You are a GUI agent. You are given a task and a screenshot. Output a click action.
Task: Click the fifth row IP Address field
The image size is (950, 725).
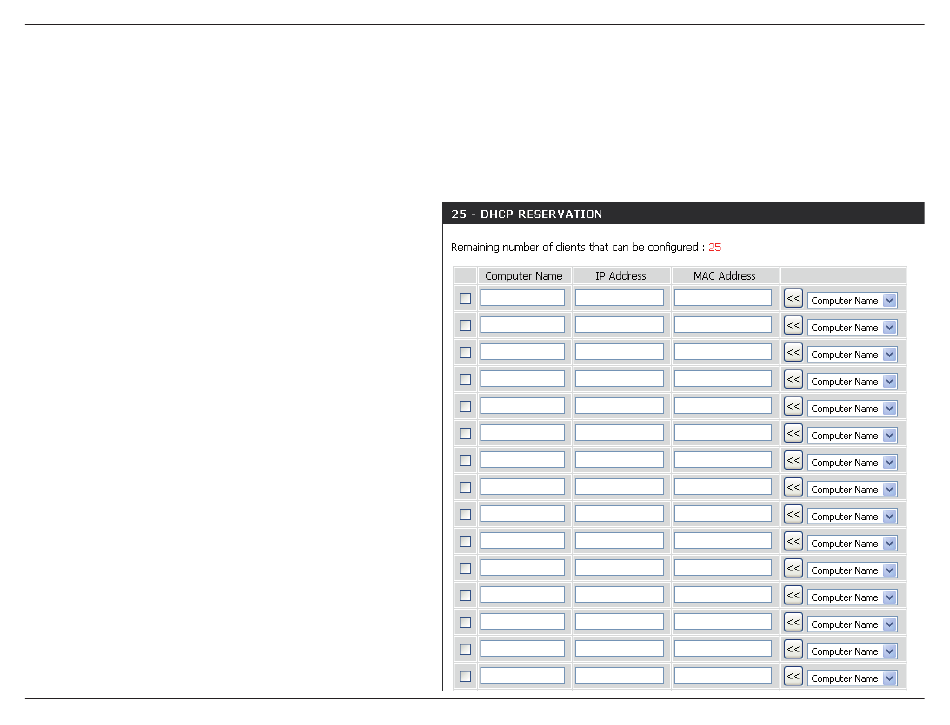point(619,405)
